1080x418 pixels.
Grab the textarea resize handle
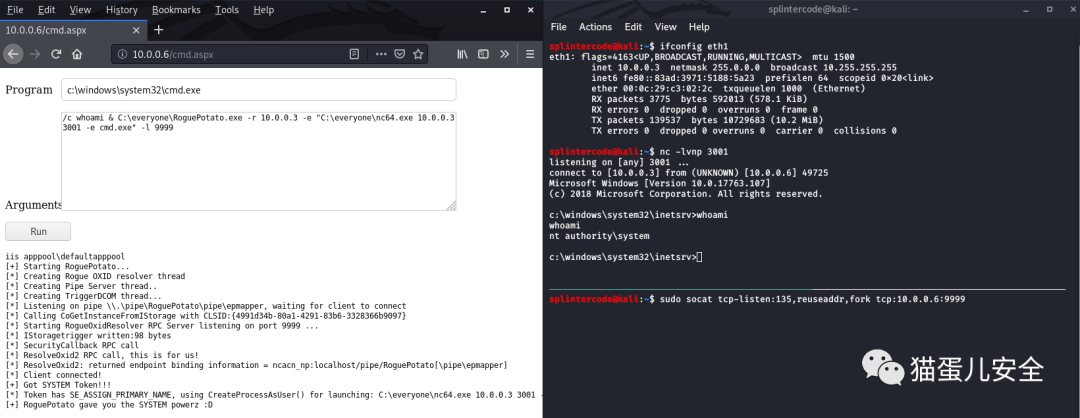451,205
